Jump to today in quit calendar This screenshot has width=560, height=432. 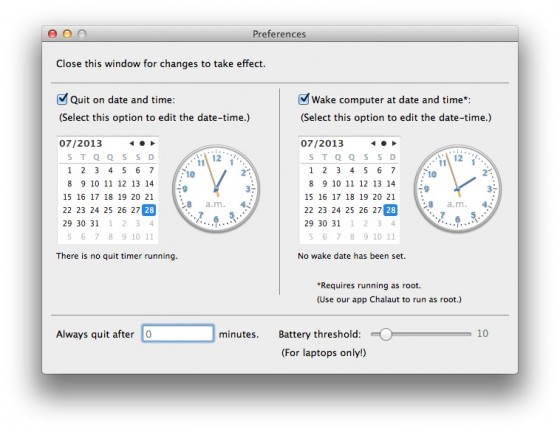coord(142,143)
